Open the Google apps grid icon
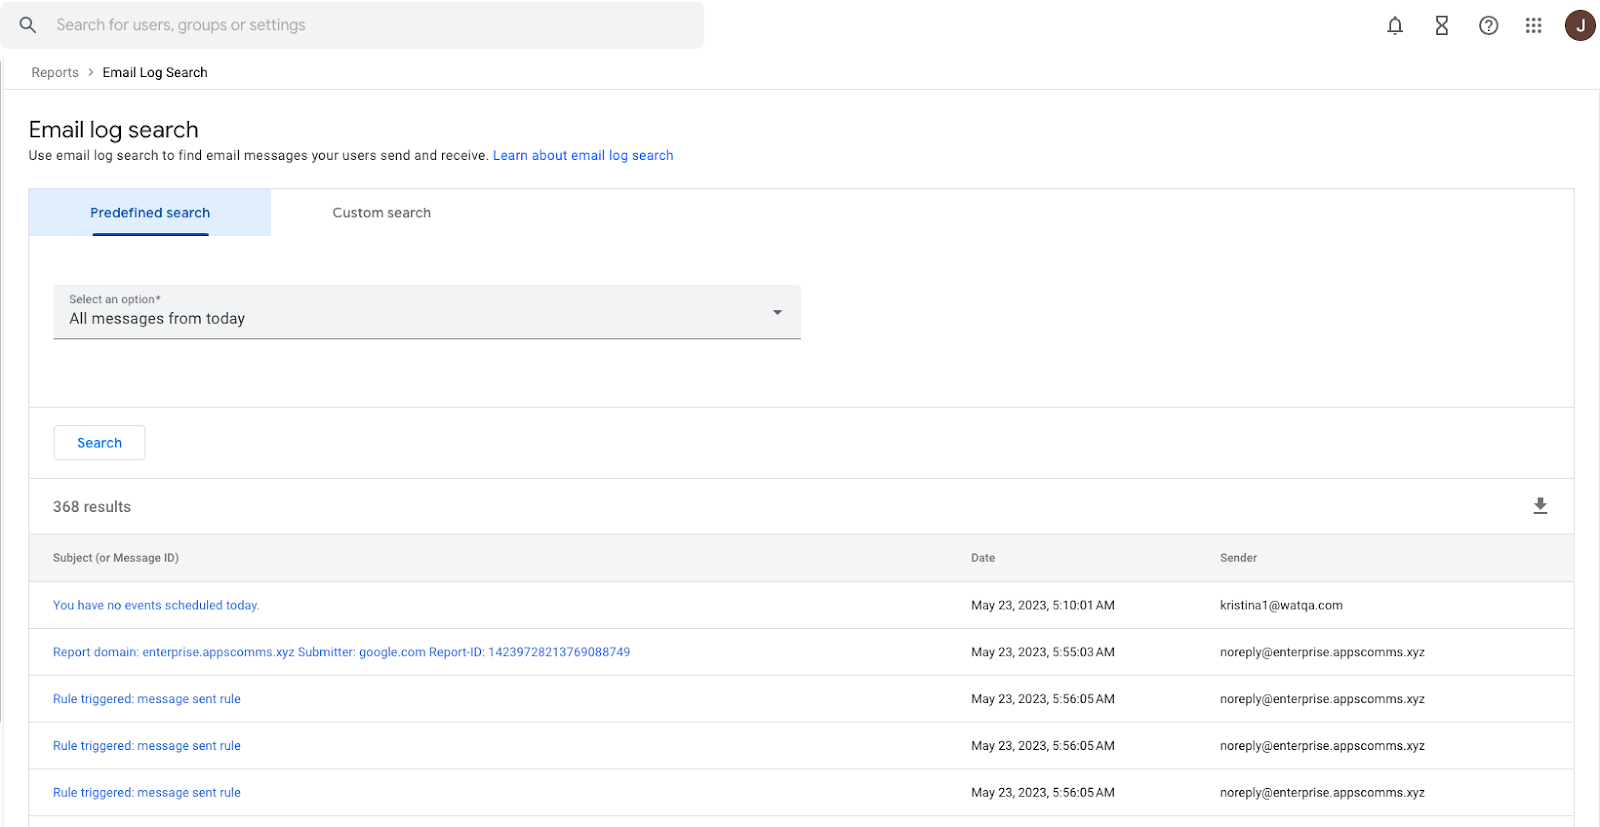 [x=1534, y=26]
